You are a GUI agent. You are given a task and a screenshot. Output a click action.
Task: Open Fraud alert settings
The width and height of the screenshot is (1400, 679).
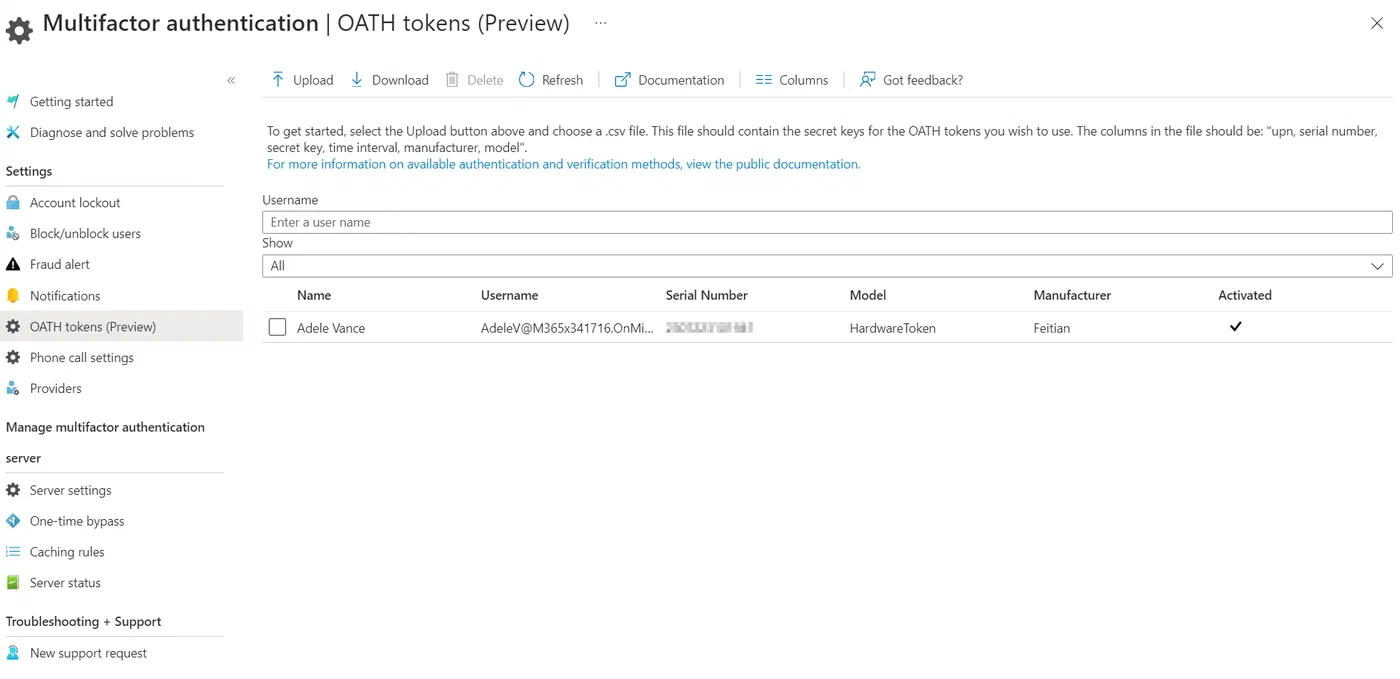(60, 264)
